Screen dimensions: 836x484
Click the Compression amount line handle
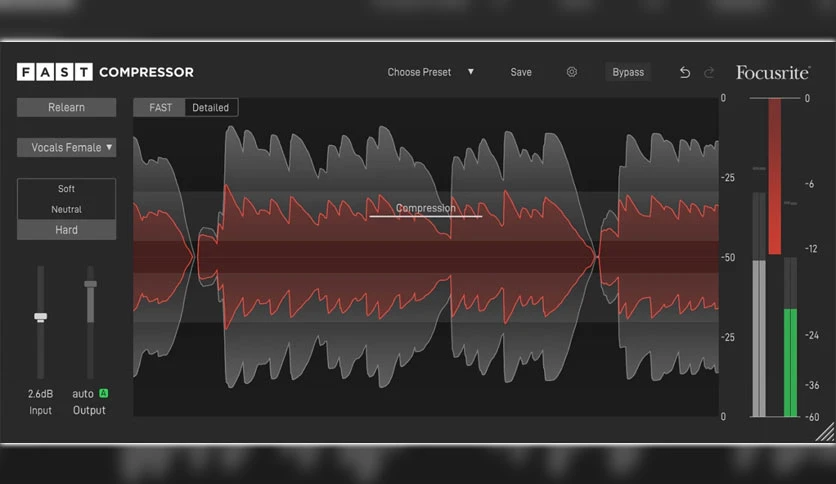426,216
